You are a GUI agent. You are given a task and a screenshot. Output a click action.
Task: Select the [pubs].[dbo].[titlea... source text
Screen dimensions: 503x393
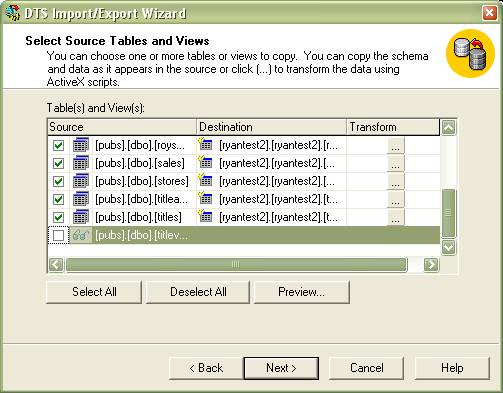(142, 199)
